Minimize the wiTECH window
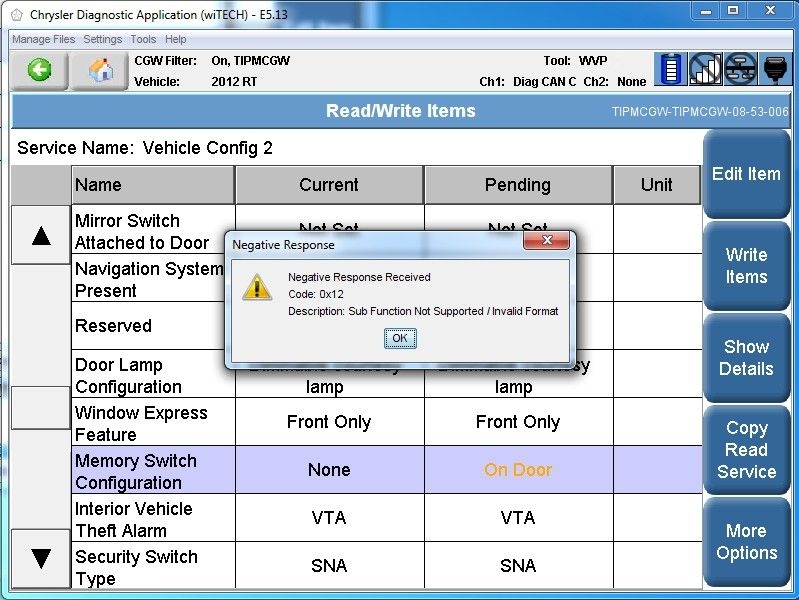The height and width of the screenshot is (600, 799). 706,11
